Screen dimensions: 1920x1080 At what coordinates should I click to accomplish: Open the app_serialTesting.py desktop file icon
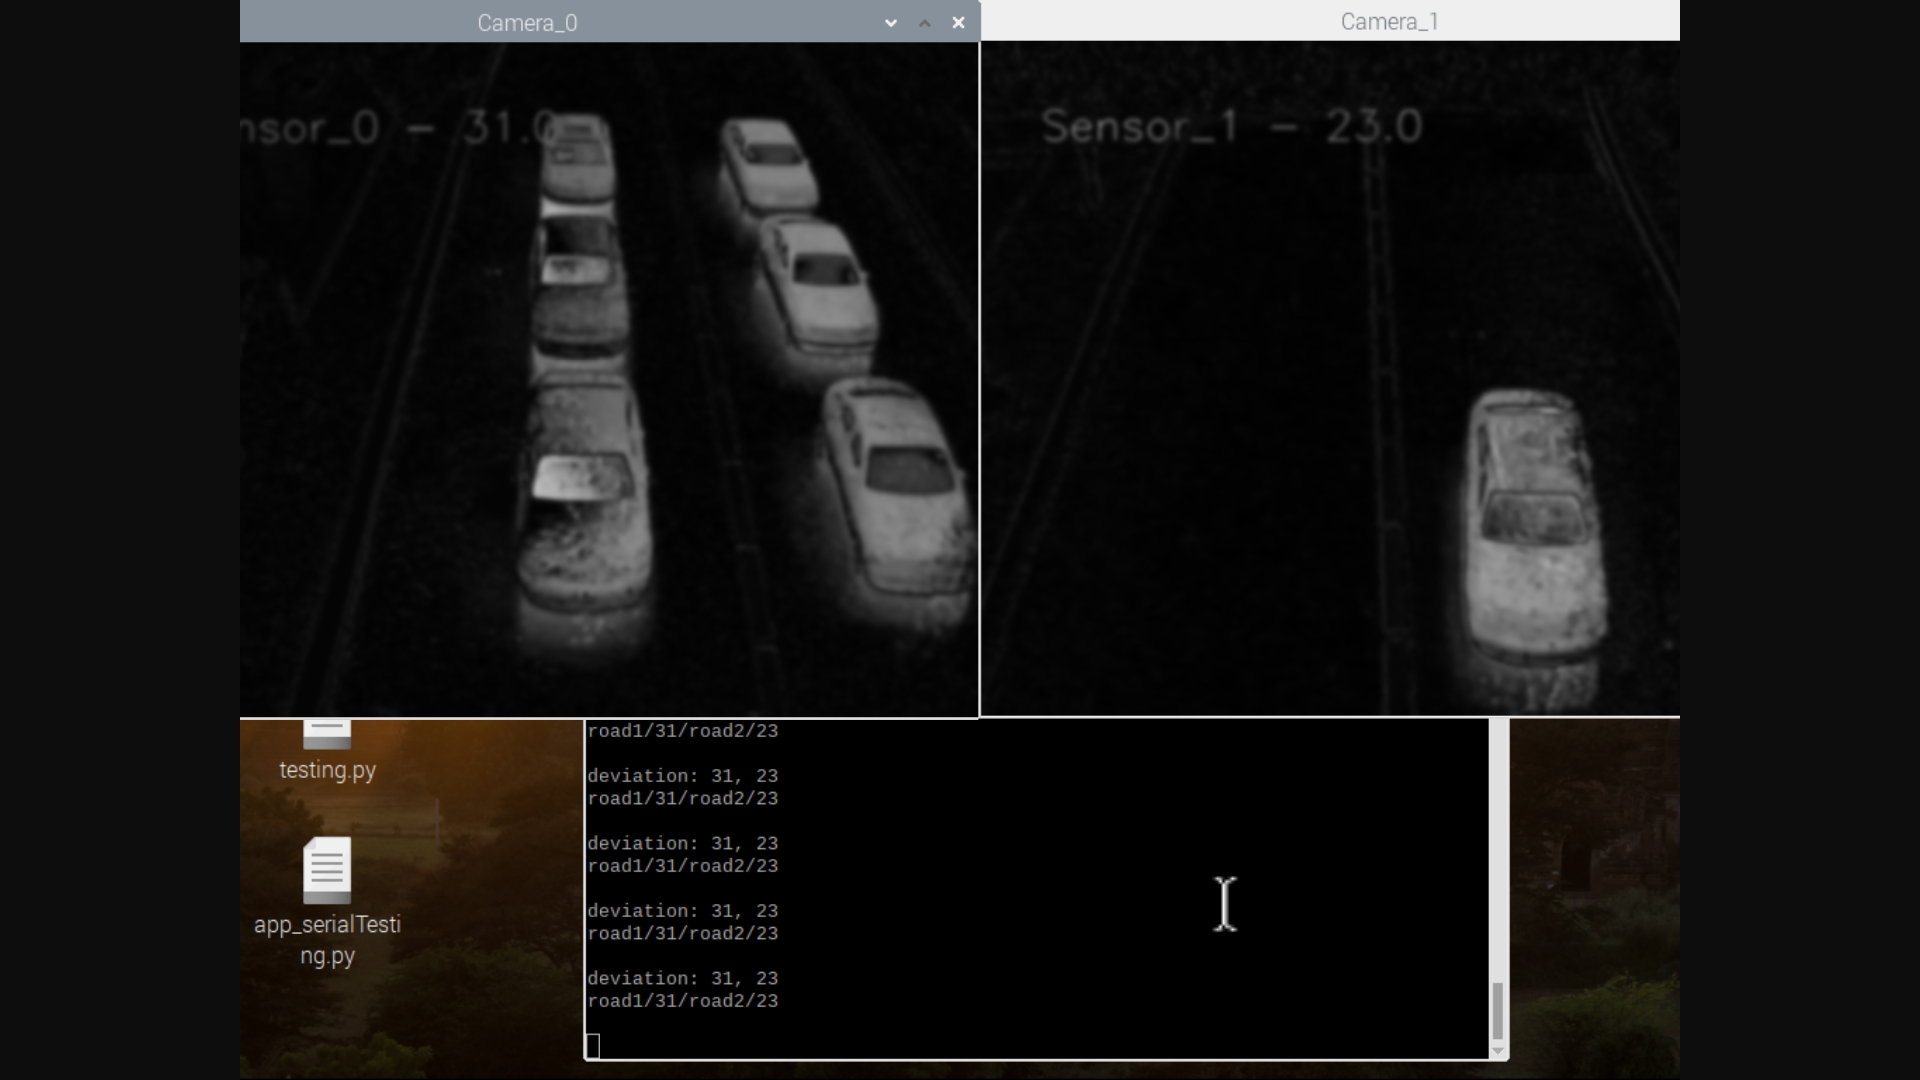coord(327,870)
